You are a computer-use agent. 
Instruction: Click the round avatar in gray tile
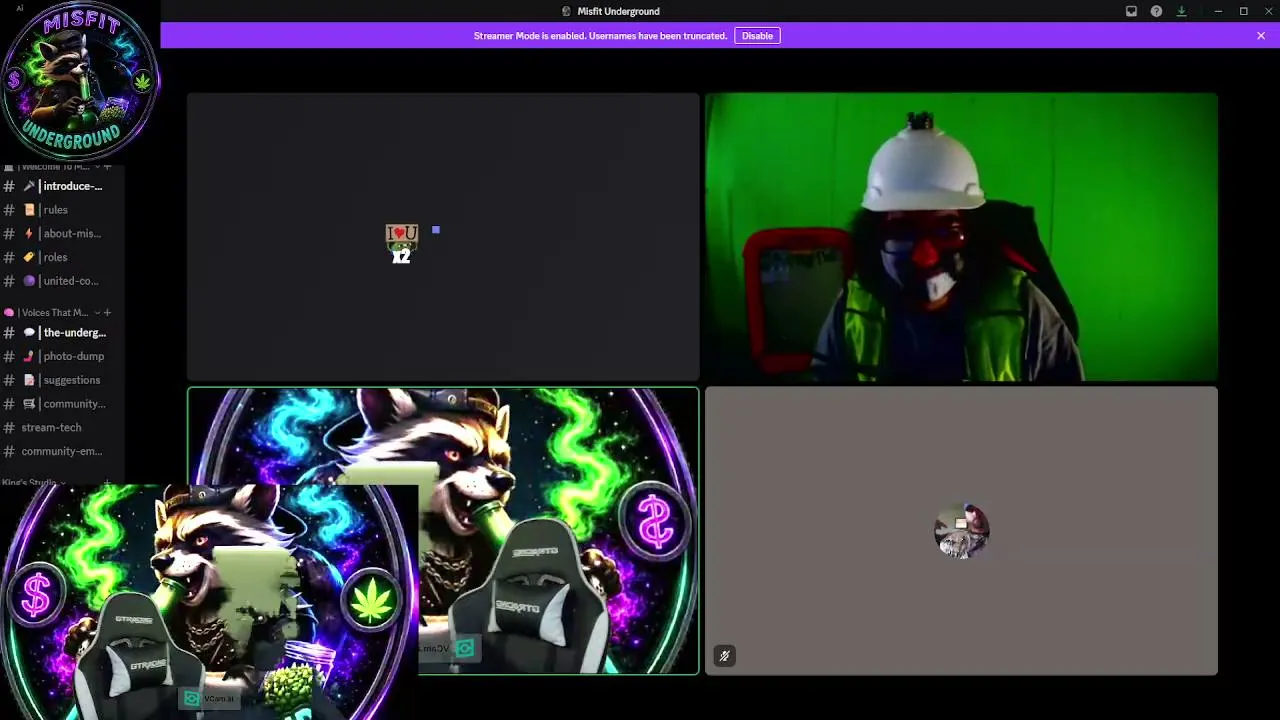[x=961, y=531]
